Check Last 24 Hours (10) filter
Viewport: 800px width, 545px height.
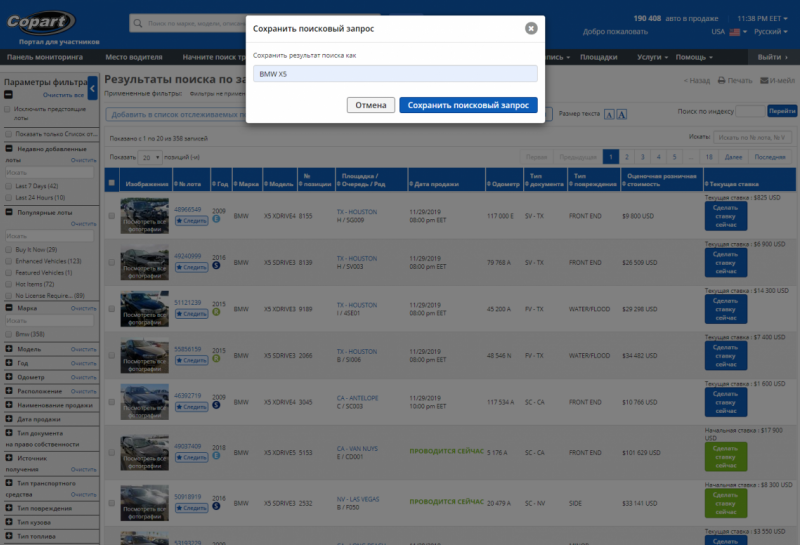[x=8, y=197]
